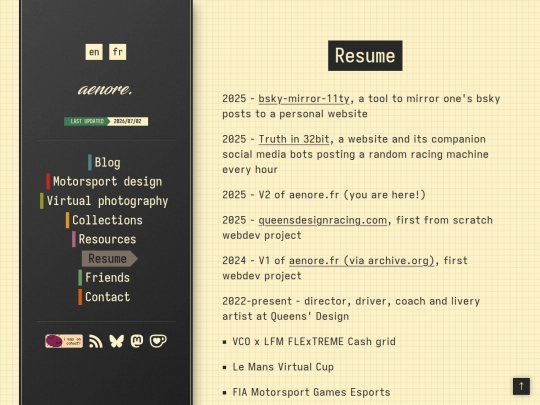Click 'FIA Motorsport Games Esports' item

pyautogui.click(x=311, y=392)
